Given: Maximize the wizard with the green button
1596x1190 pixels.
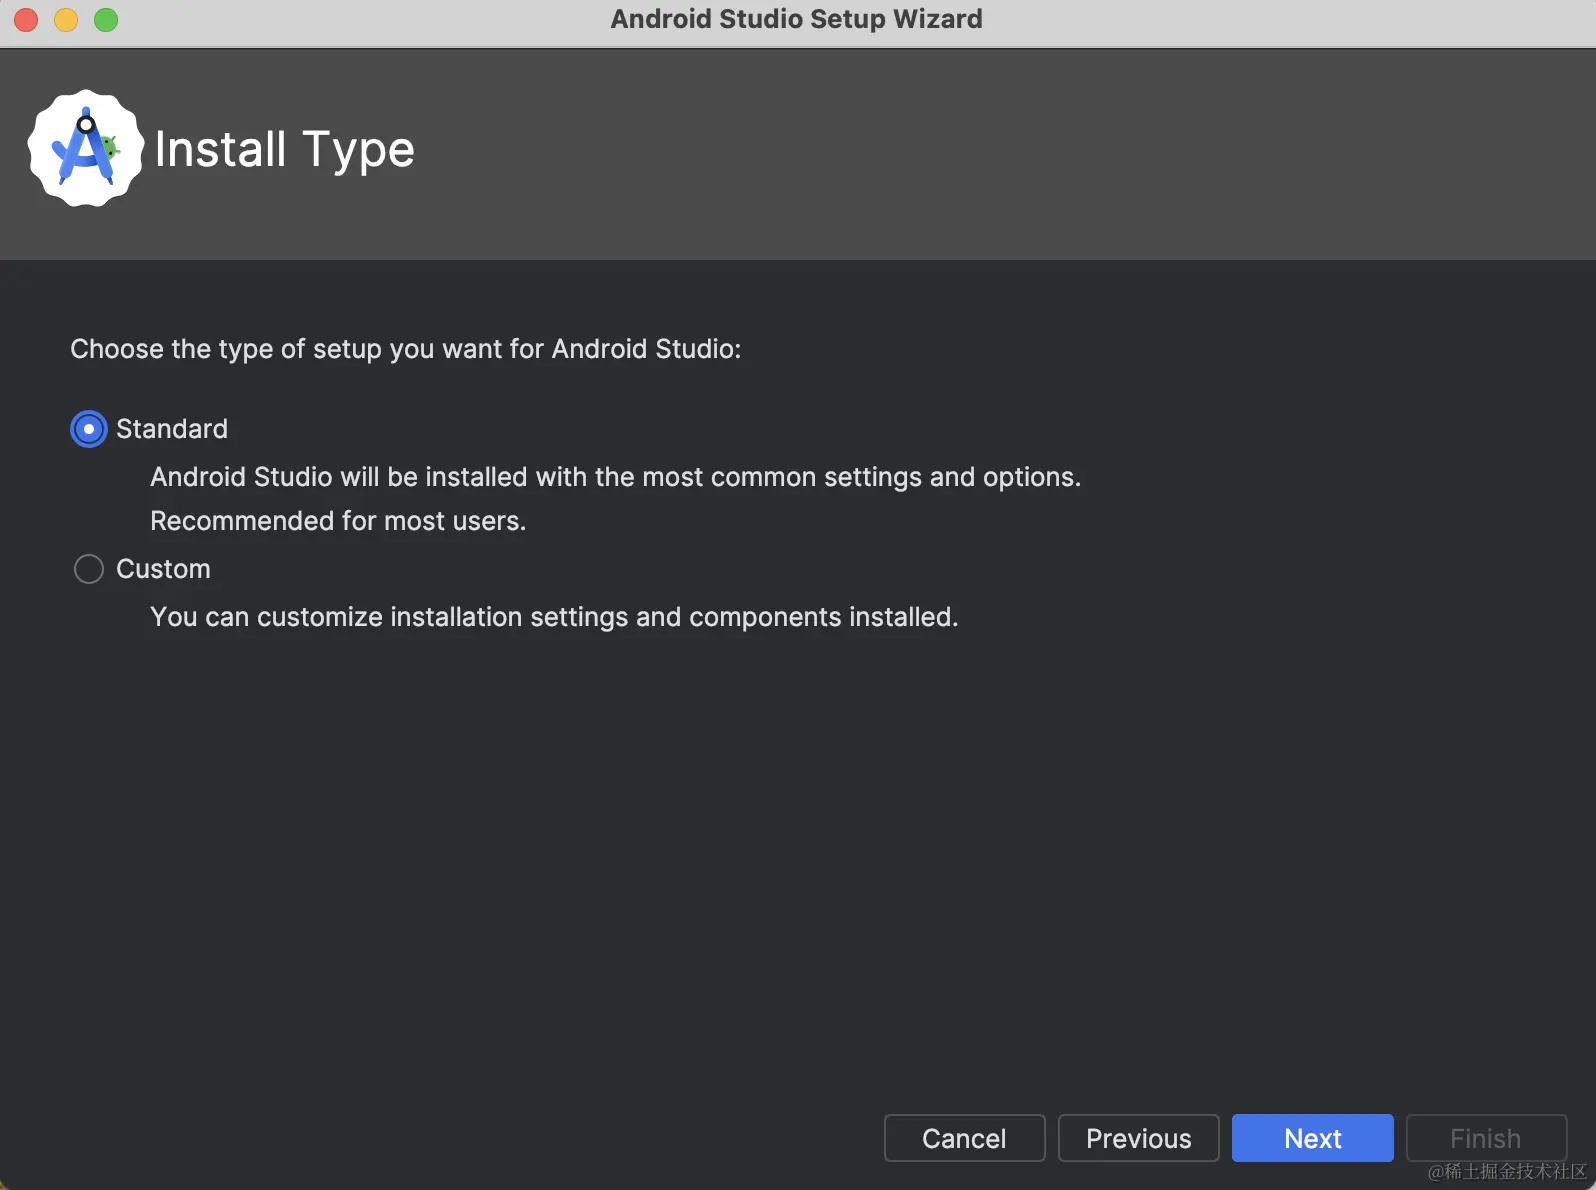Looking at the screenshot, I should coord(106,20).
